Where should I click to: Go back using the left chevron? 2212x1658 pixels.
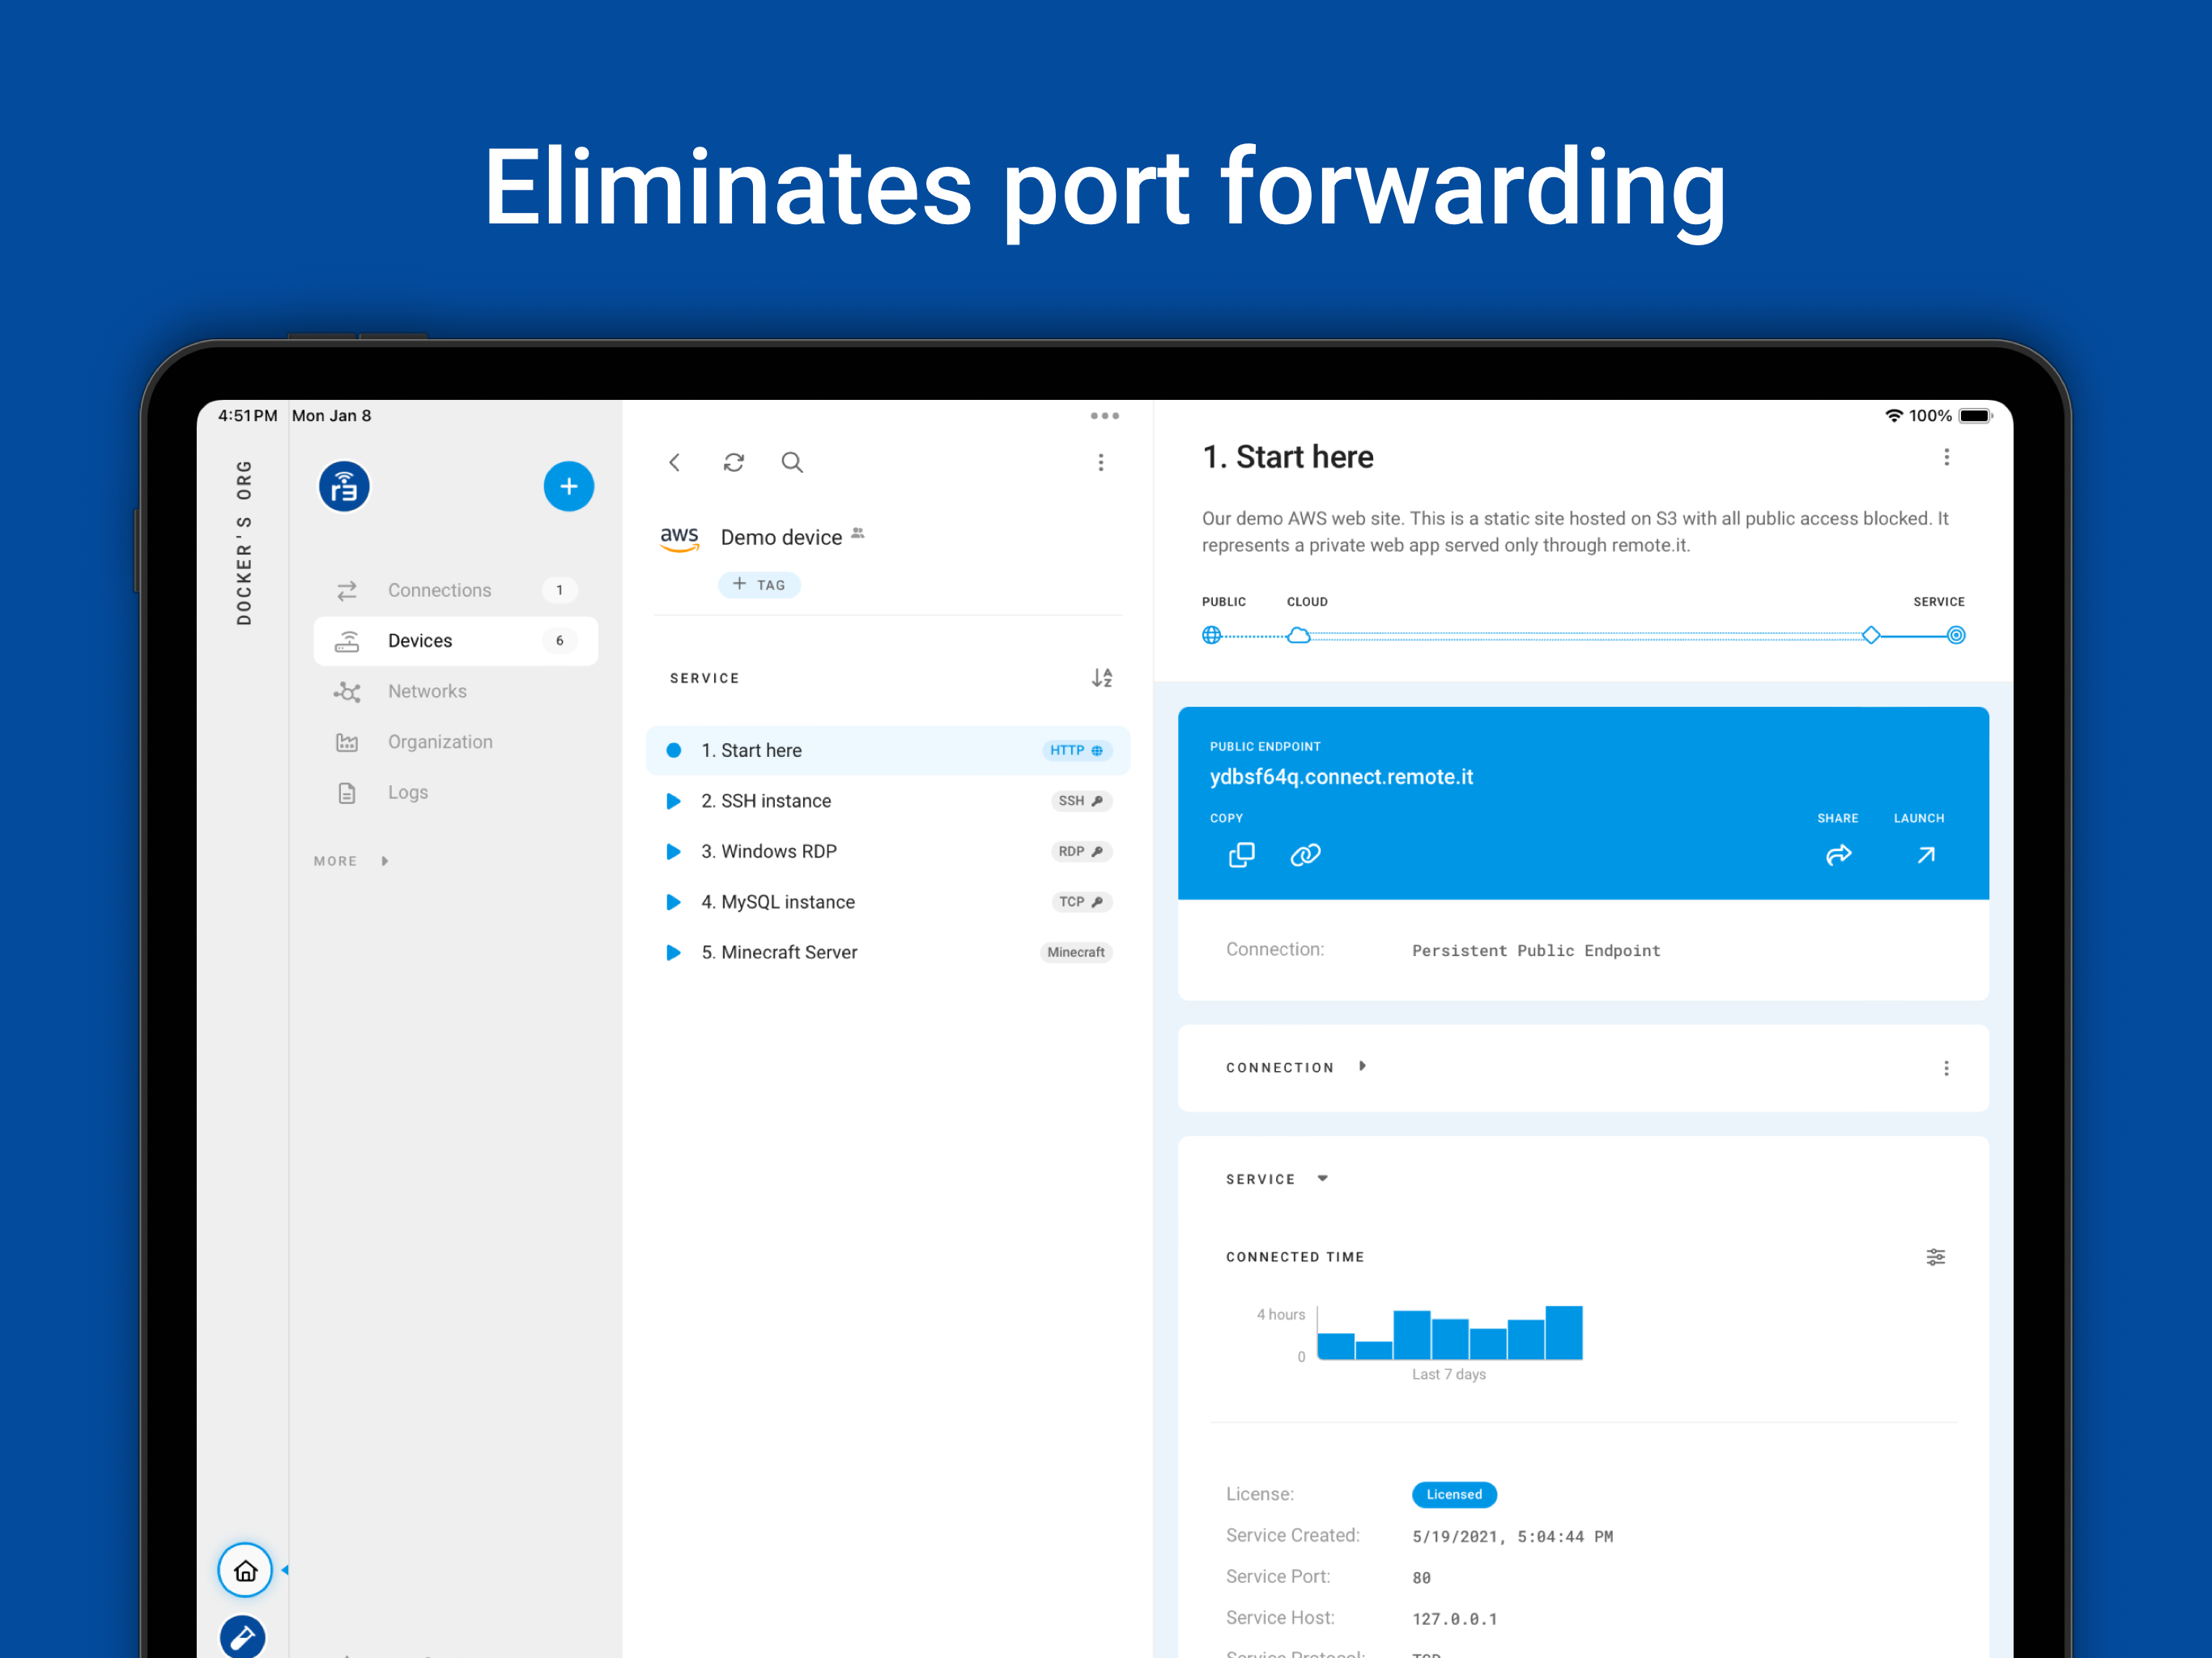click(x=675, y=462)
